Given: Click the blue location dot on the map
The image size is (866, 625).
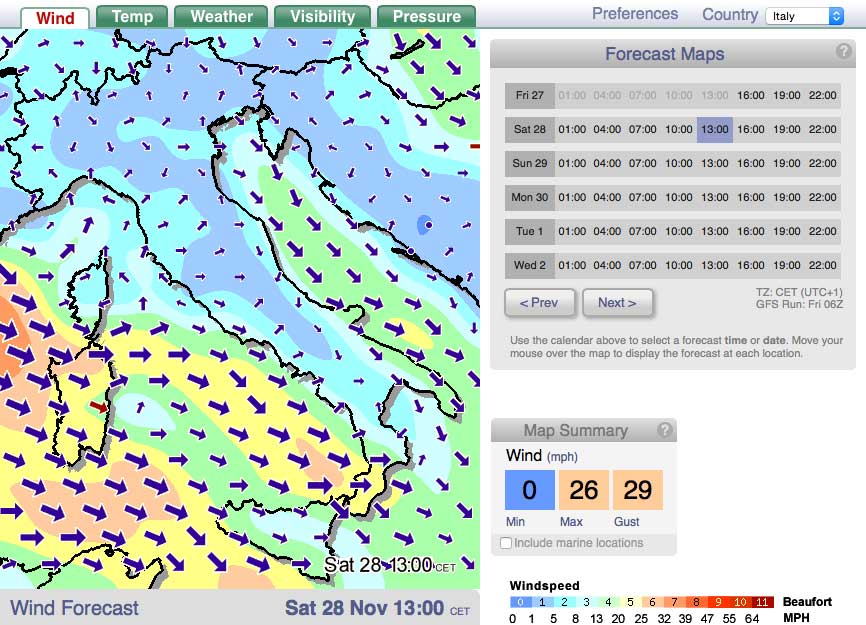Looking at the screenshot, I should pos(428,226).
